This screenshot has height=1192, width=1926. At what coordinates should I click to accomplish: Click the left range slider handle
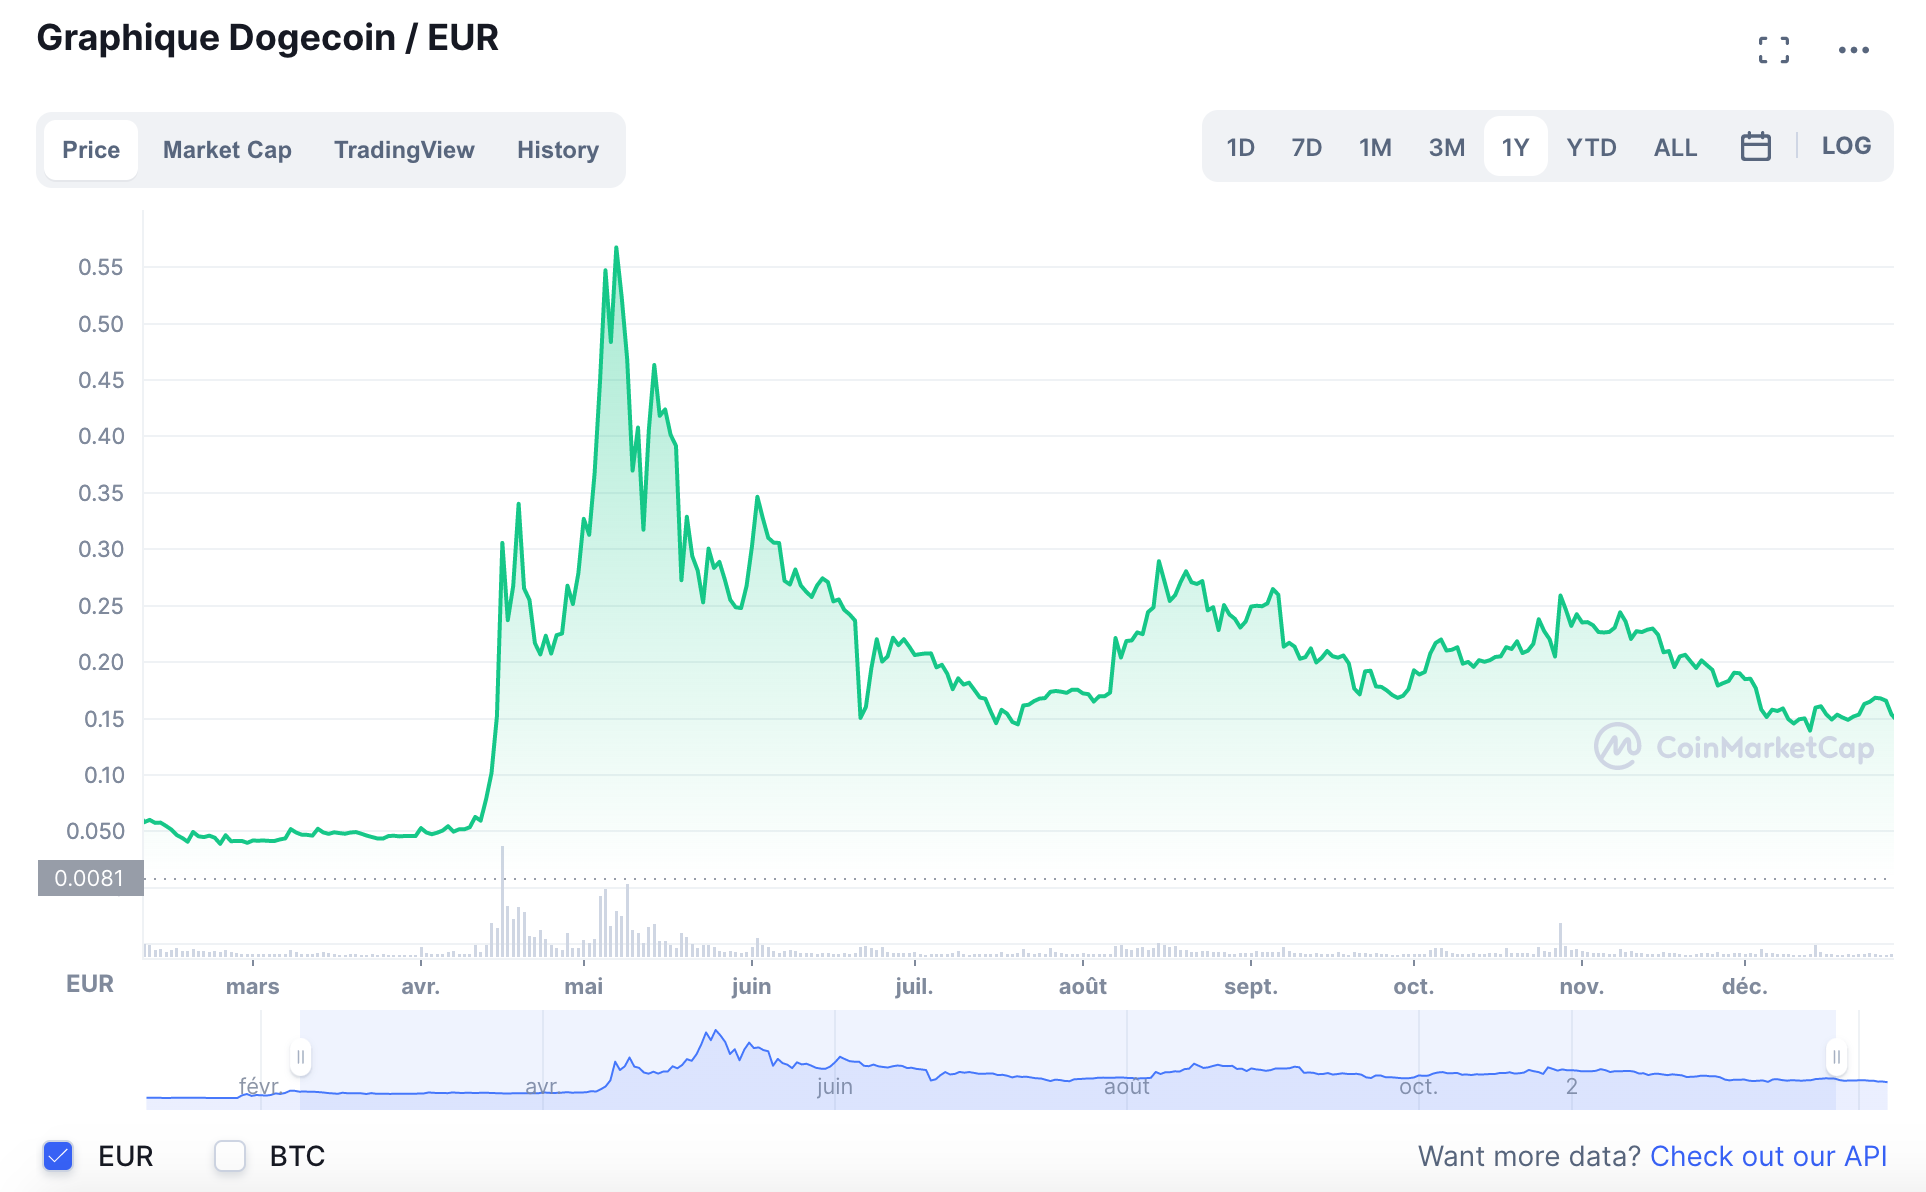[x=300, y=1057]
